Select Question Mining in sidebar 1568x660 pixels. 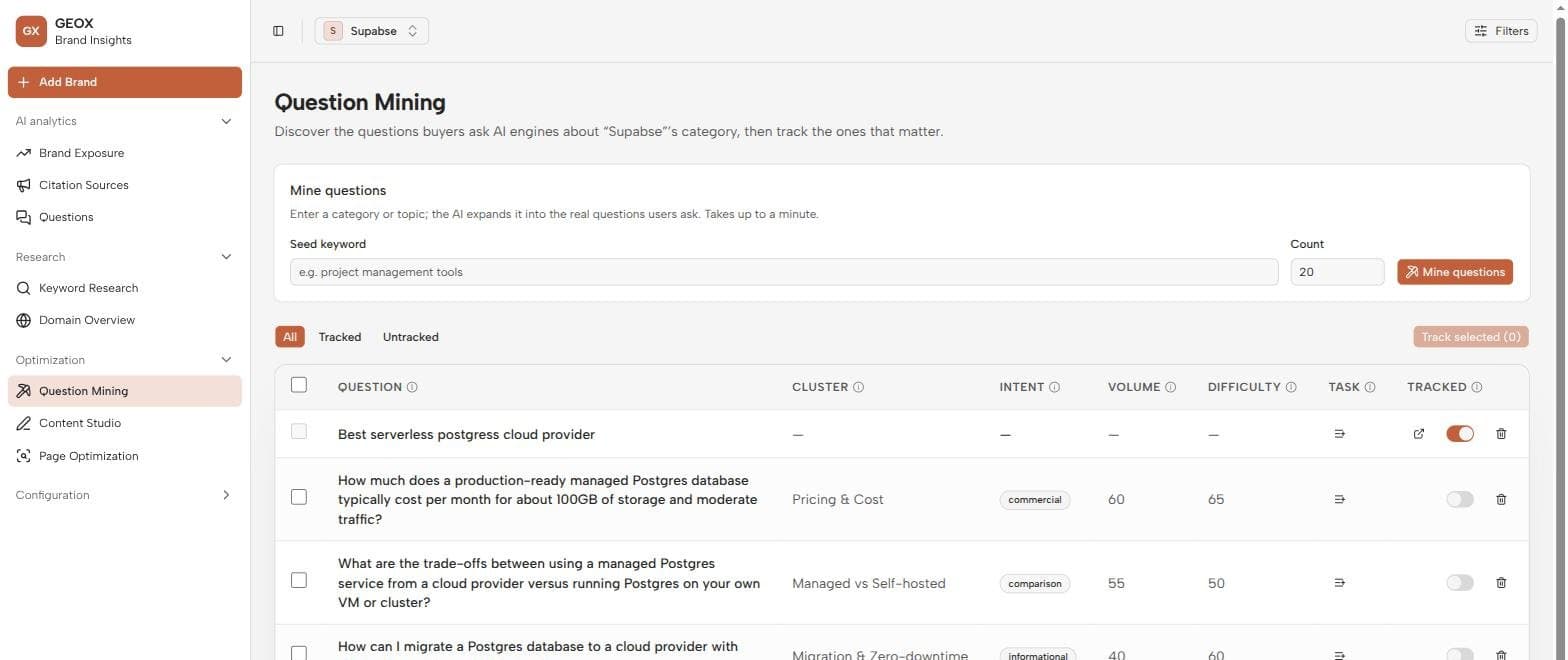click(x=125, y=391)
